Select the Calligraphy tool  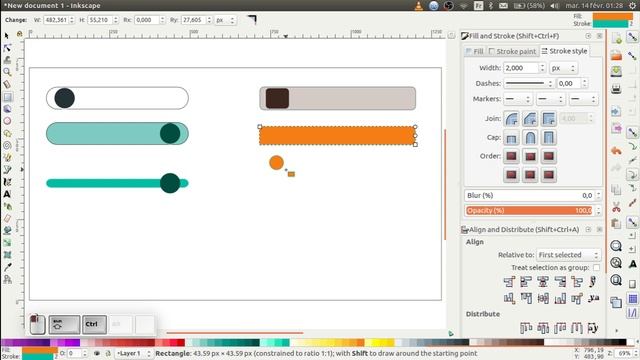click(7, 182)
